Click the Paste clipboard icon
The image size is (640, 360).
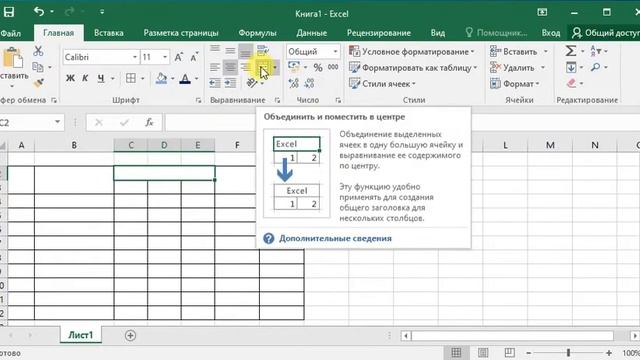click(x=13, y=58)
